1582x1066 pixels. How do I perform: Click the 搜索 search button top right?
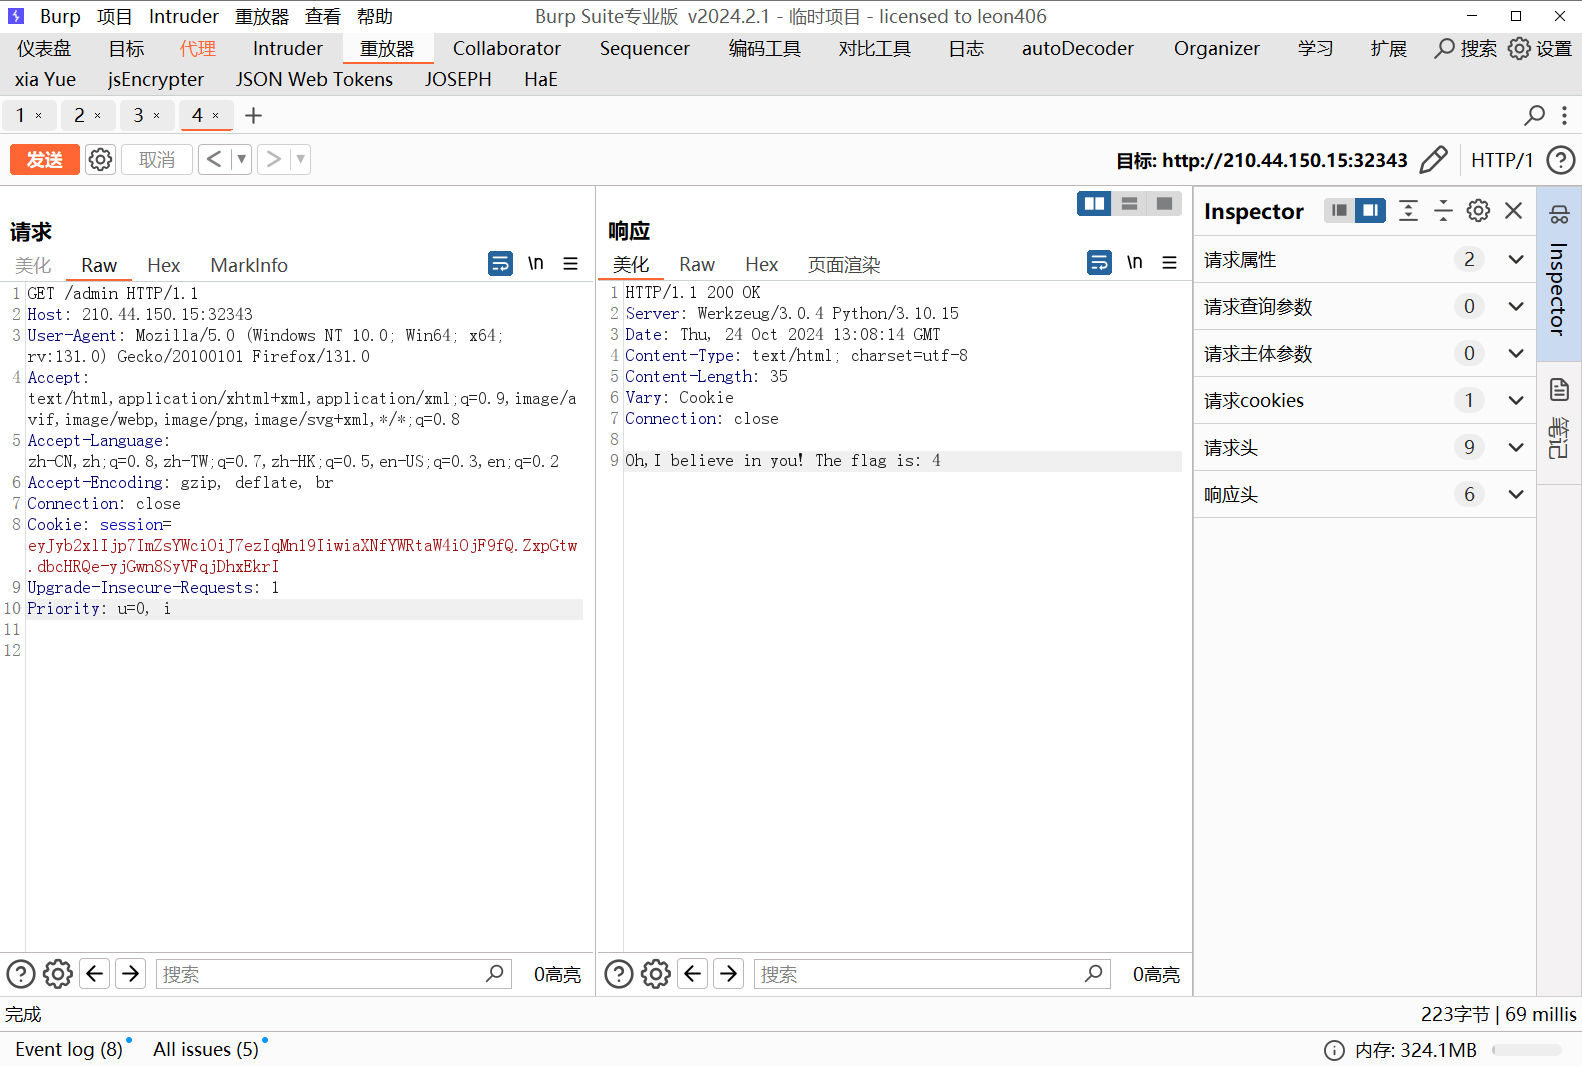pyautogui.click(x=1465, y=48)
